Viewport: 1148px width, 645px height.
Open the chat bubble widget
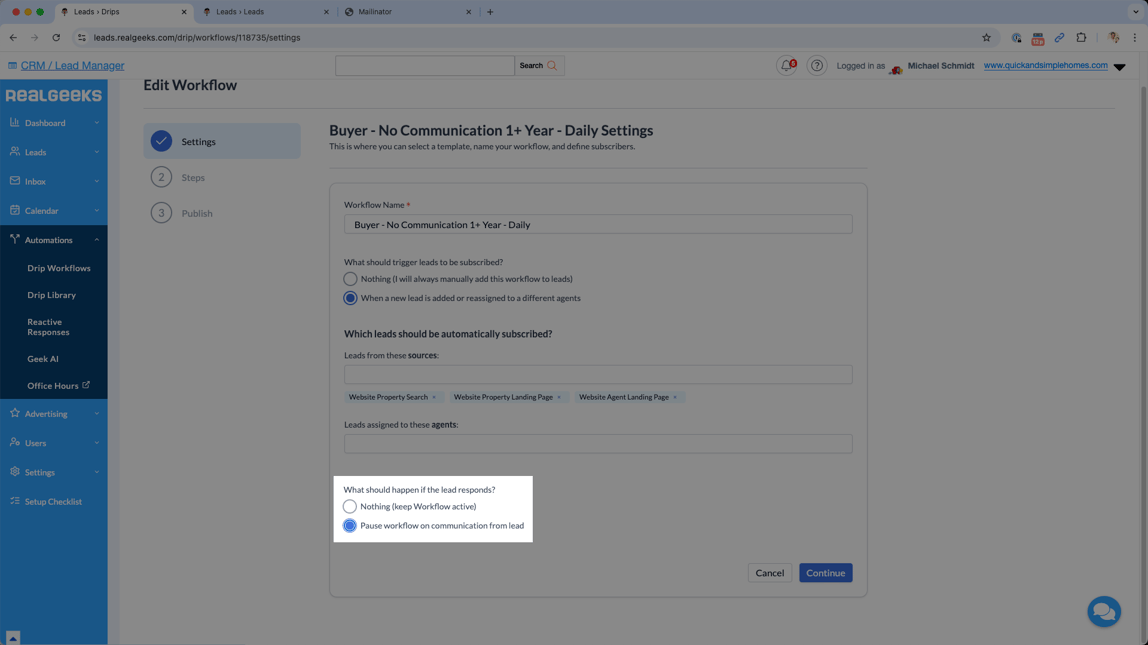tap(1104, 611)
